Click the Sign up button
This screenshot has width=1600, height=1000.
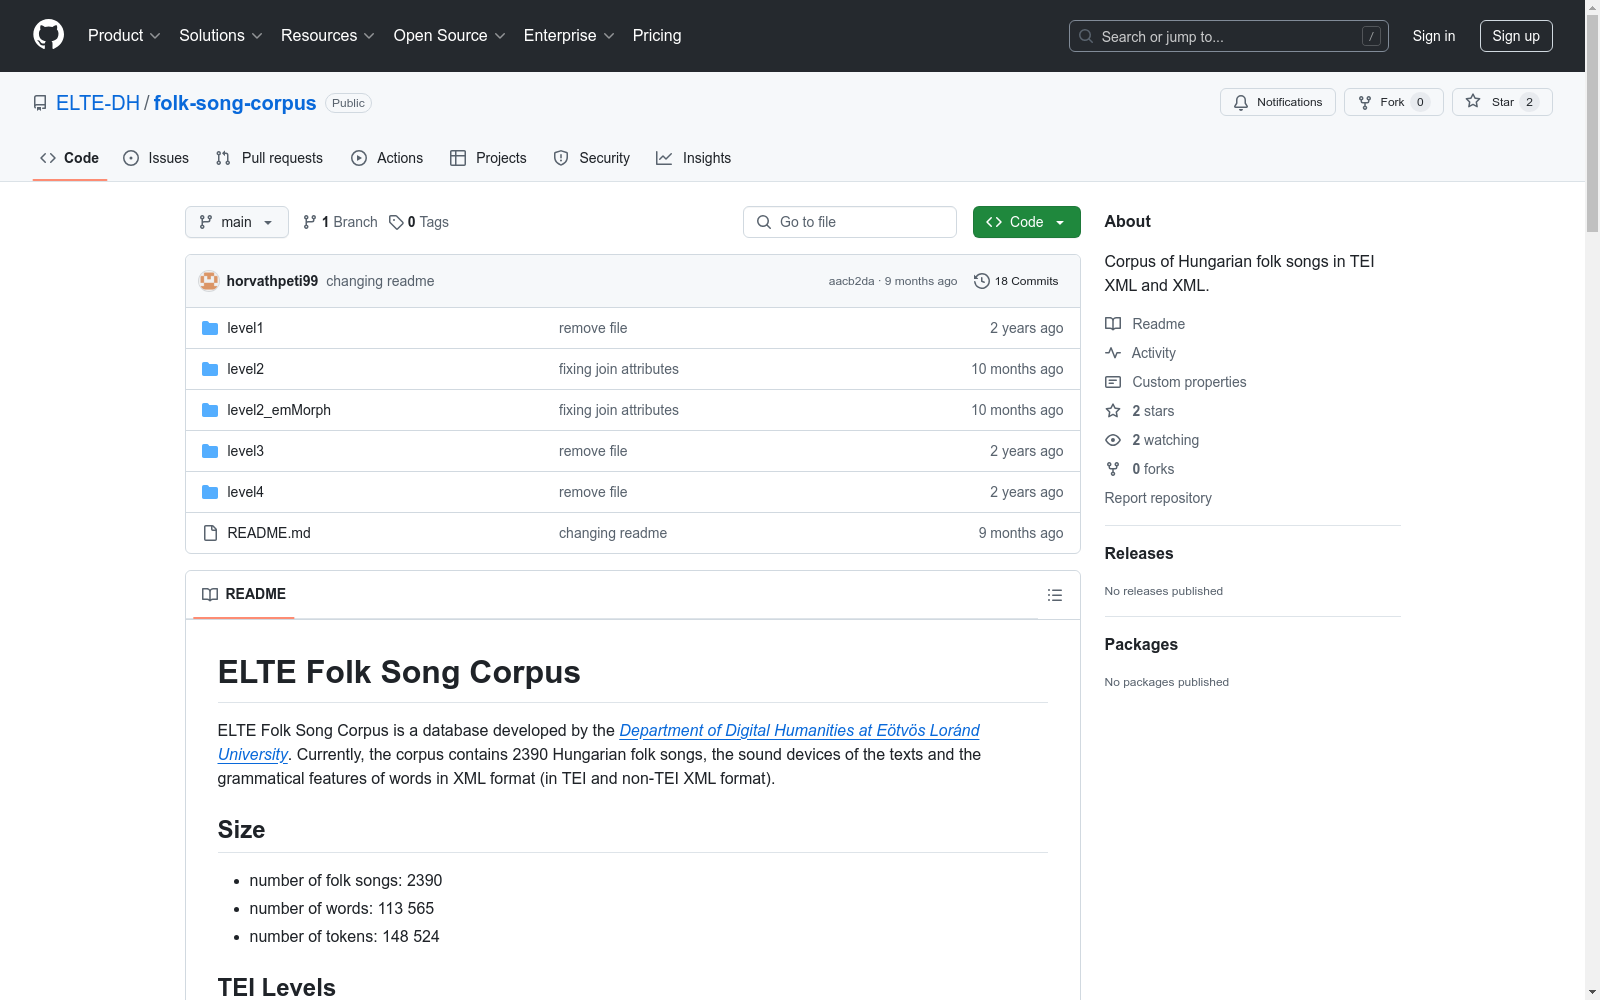(1516, 36)
